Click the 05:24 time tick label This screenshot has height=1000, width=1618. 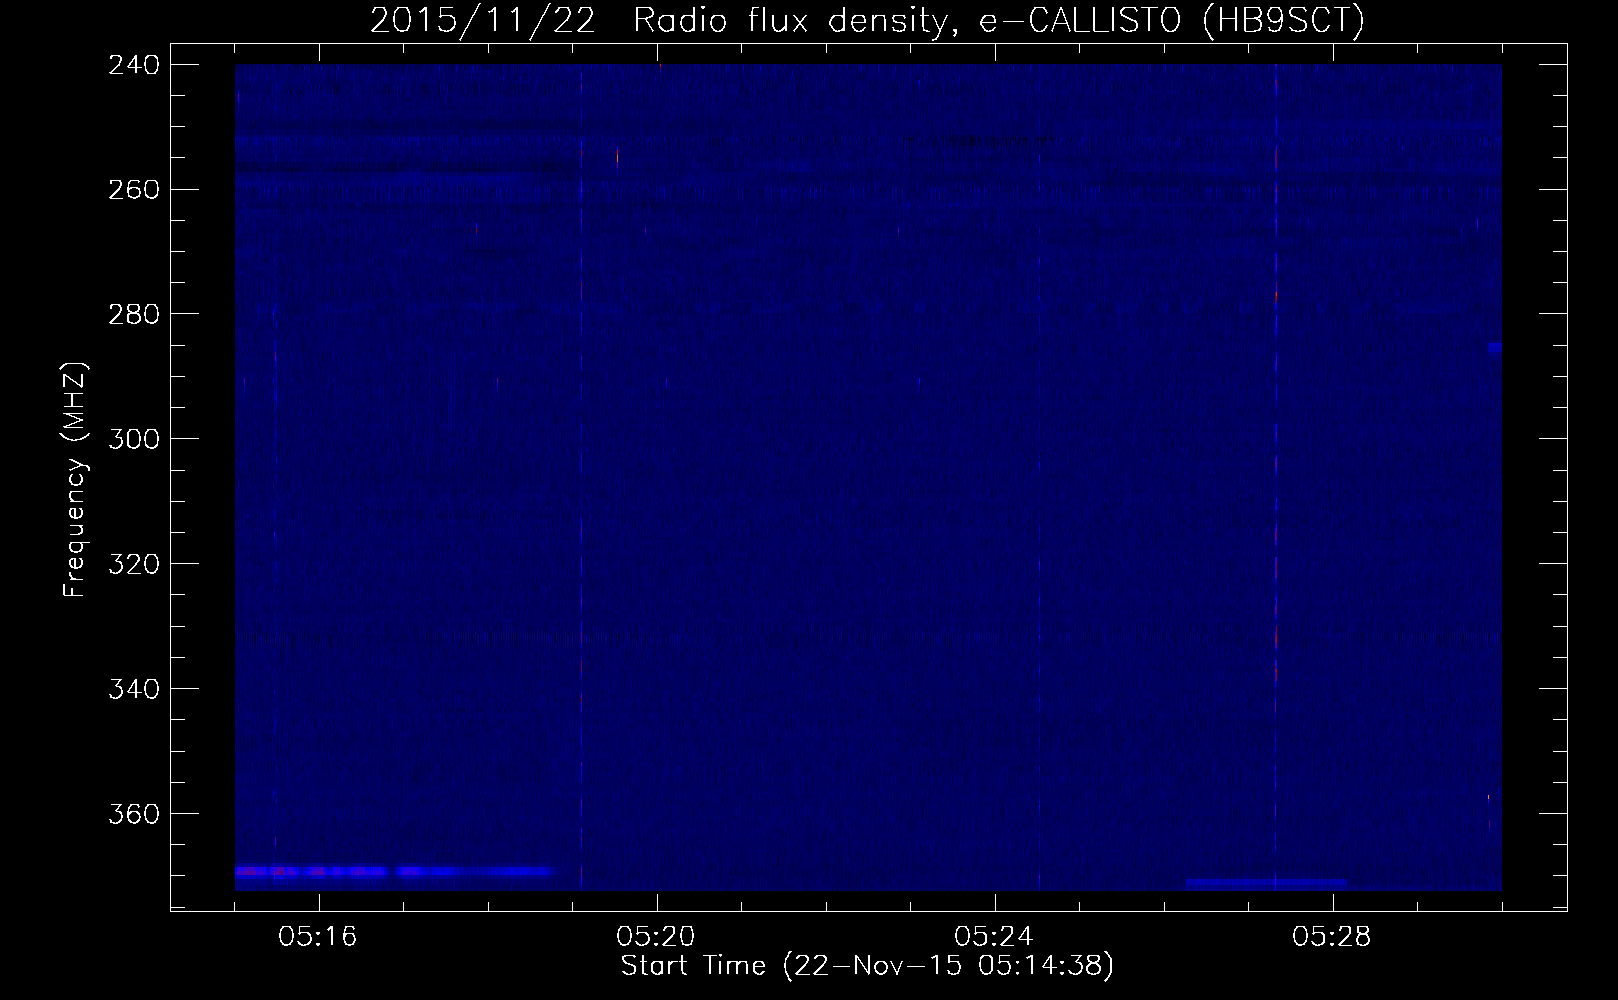point(994,936)
